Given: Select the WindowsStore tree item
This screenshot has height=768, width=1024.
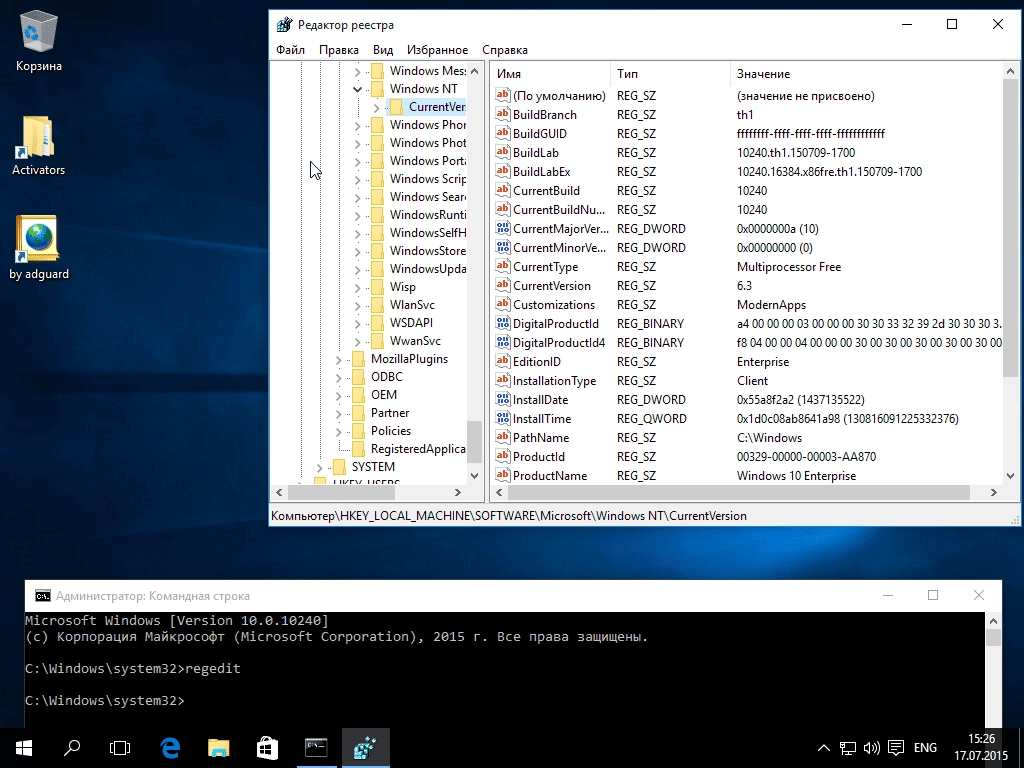Looking at the screenshot, I should click(x=428, y=251).
